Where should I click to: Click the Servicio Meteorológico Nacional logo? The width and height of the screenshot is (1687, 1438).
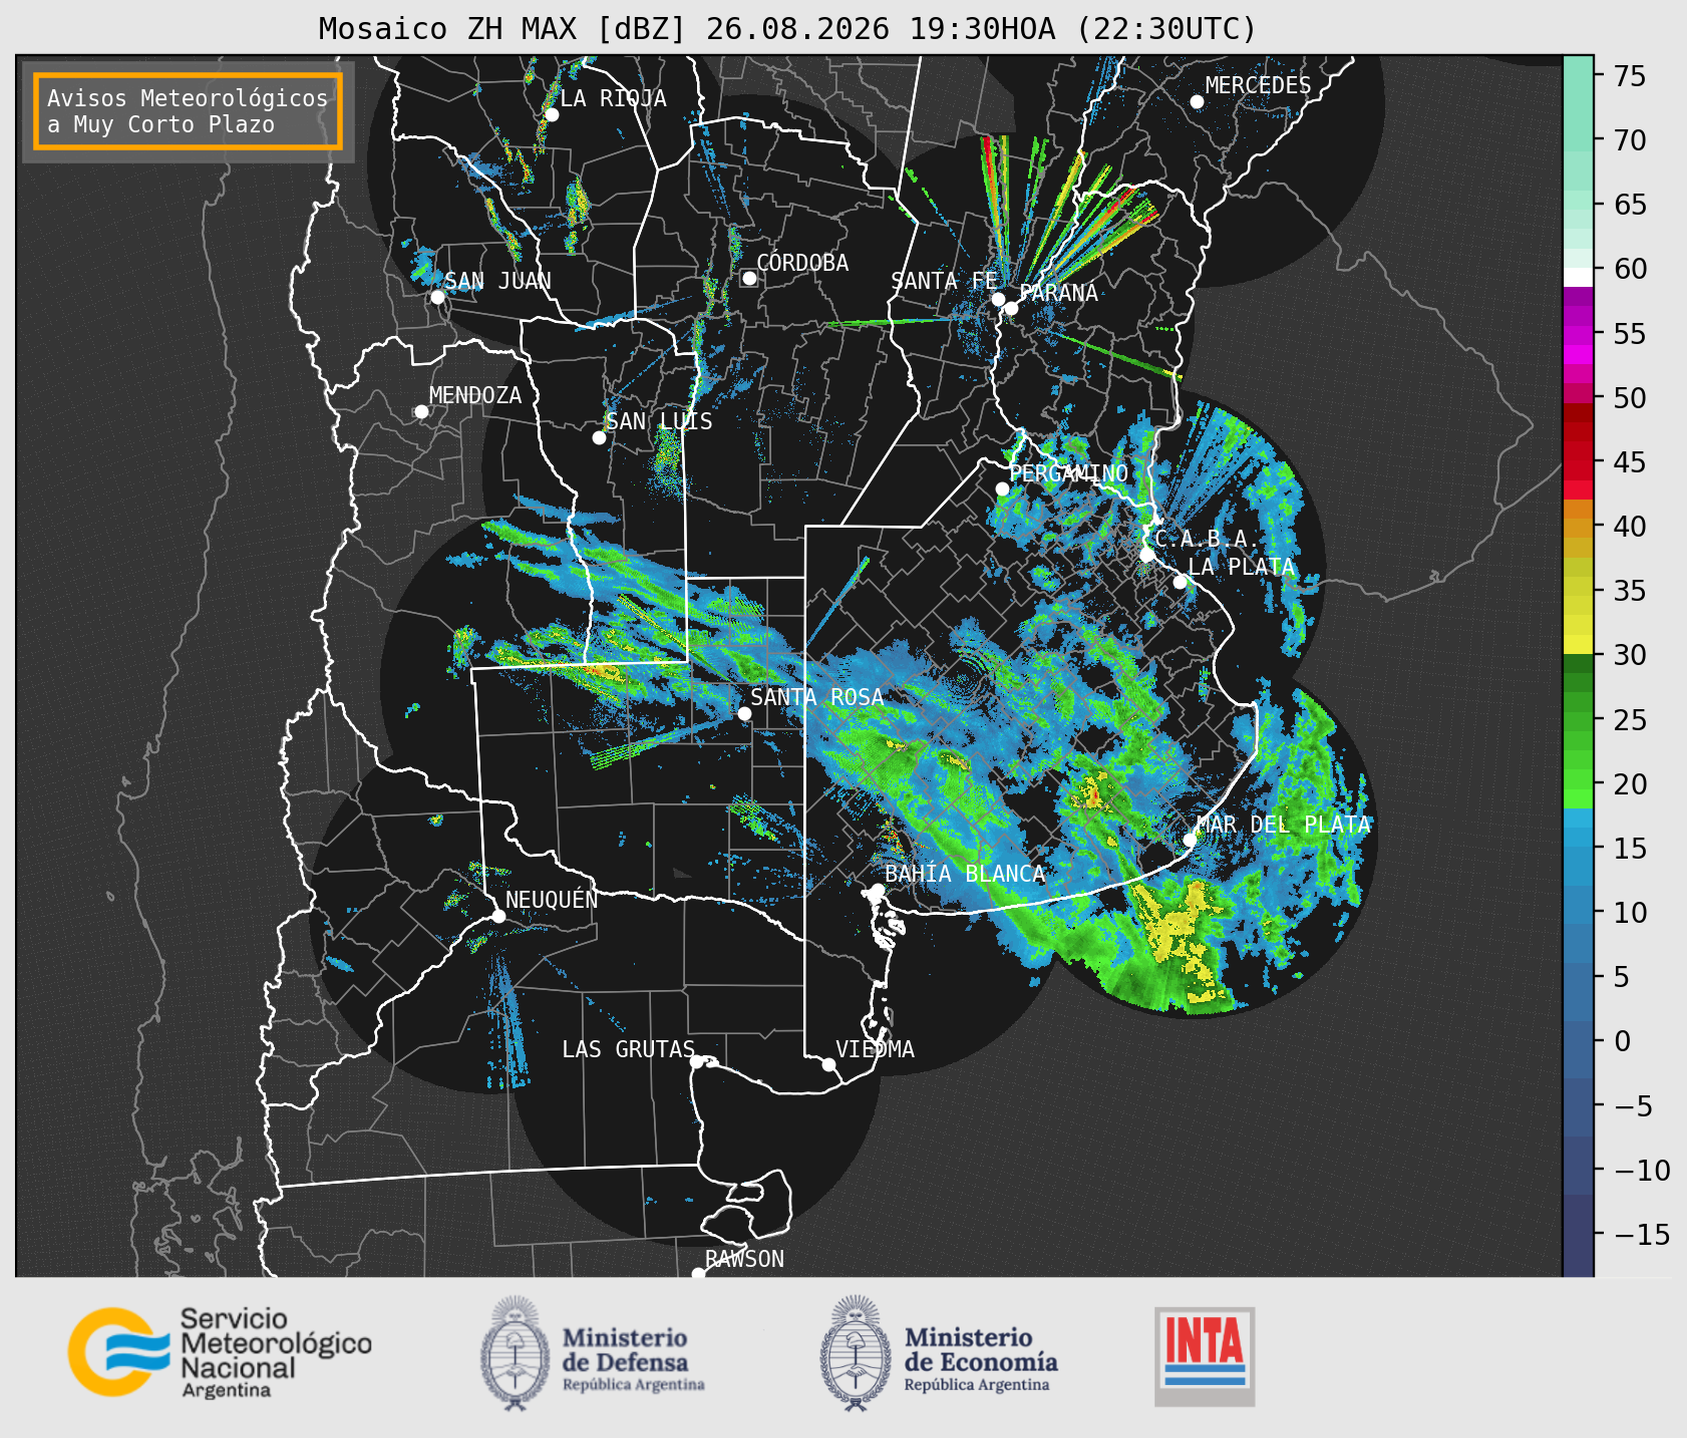pos(220,1352)
